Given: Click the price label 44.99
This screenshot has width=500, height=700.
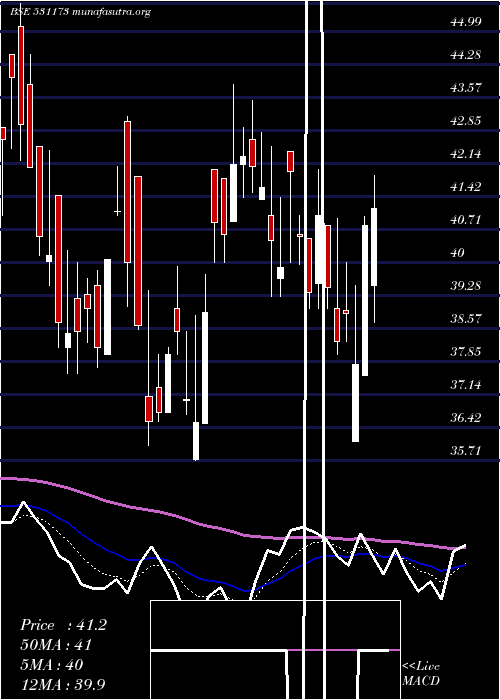Looking at the screenshot, I should [x=466, y=21].
